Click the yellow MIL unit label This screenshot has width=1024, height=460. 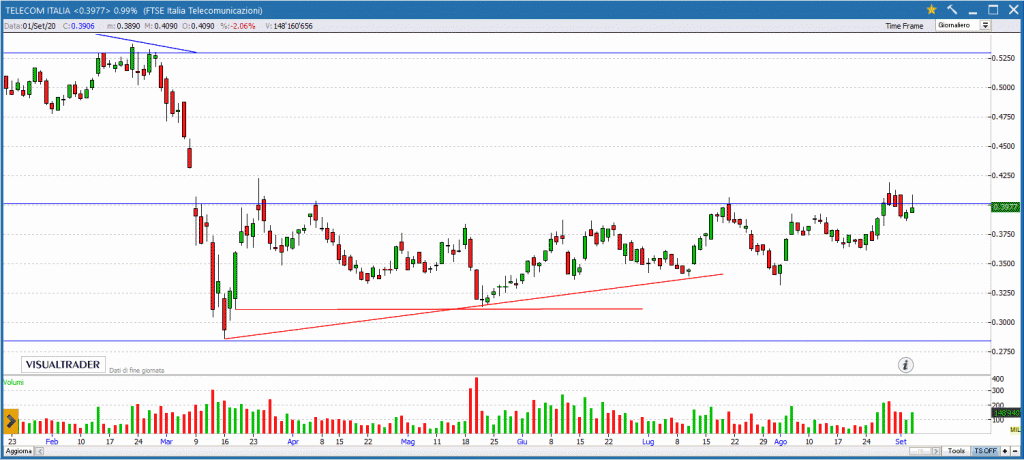pyautogui.click(x=1014, y=429)
